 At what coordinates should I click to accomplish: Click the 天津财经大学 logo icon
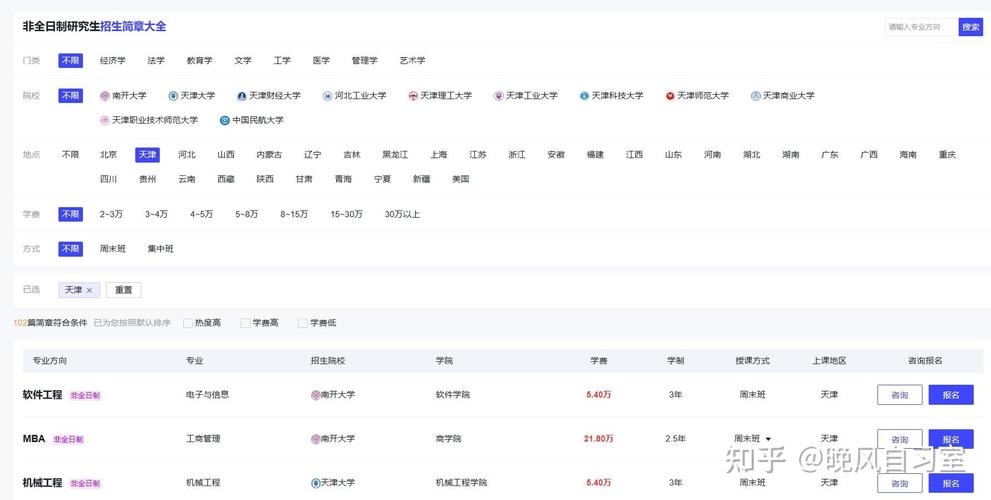241,96
